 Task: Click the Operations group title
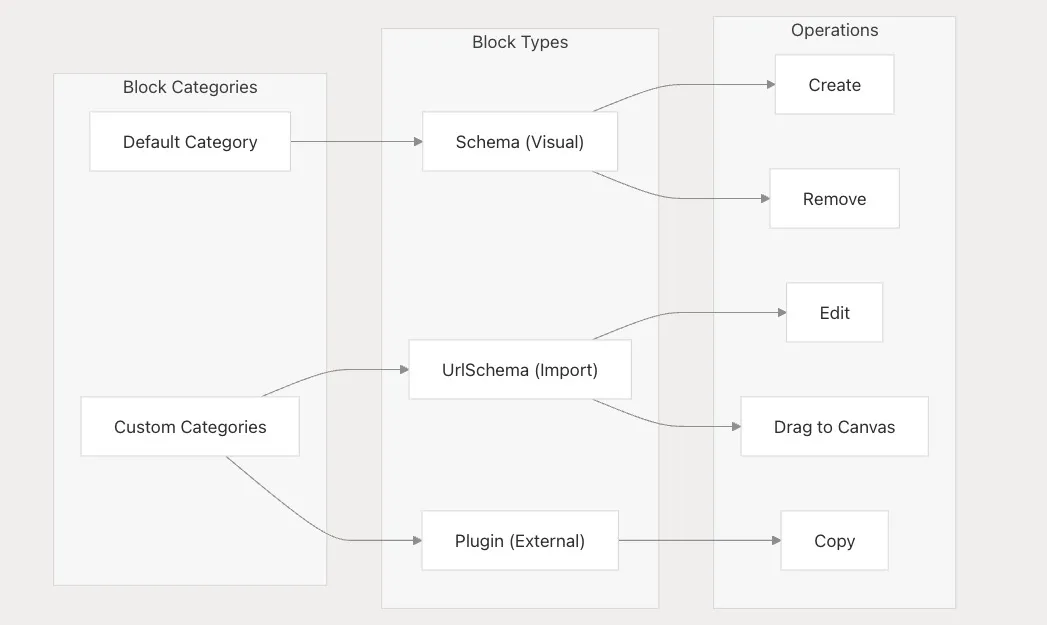click(x=834, y=30)
